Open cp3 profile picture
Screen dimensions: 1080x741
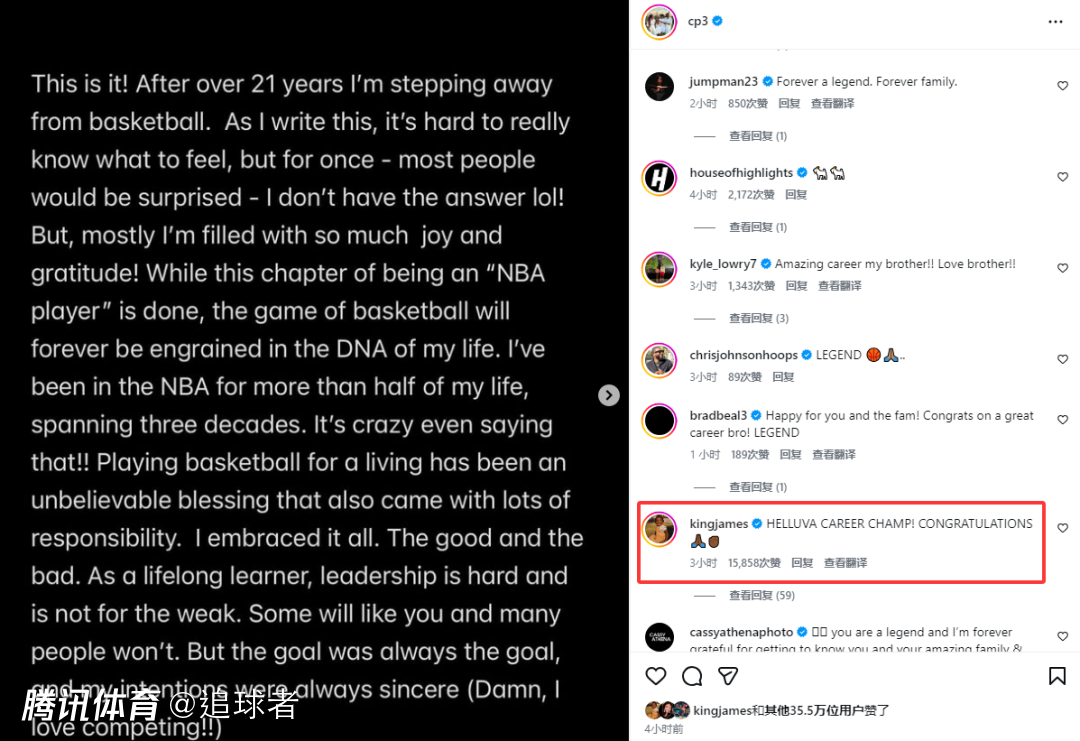coord(659,22)
